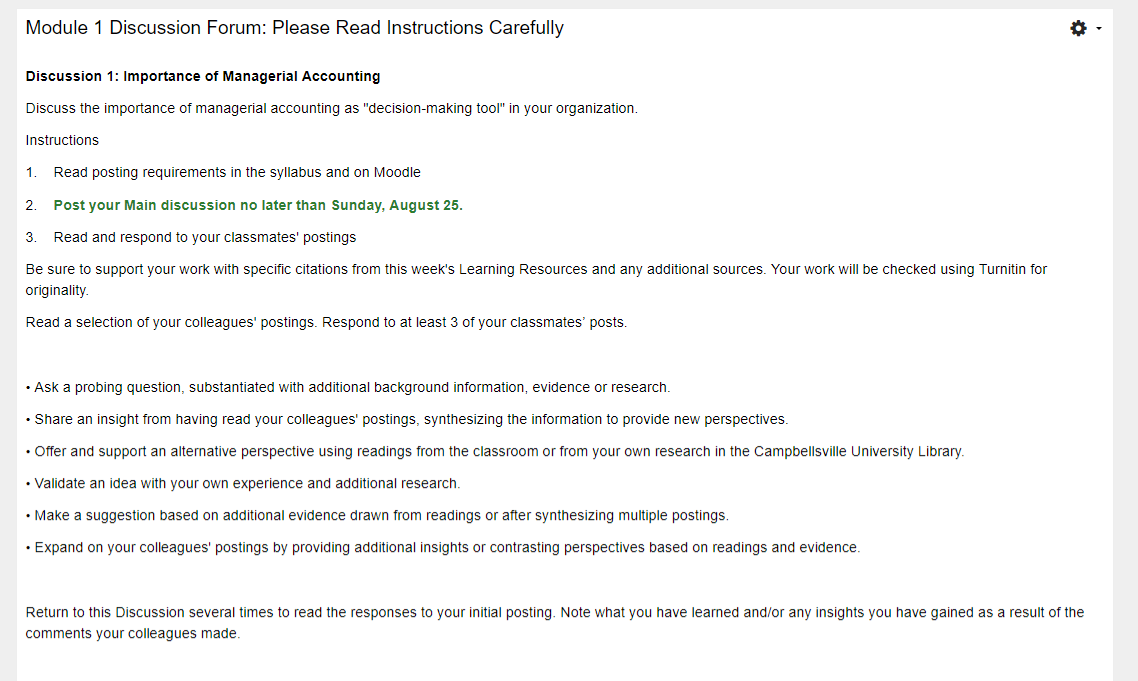Image resolution: width=1138 pixels, height=681 pixels.
Task: Select the 'Make a suggestion' bullet
Action: point(377,515)
